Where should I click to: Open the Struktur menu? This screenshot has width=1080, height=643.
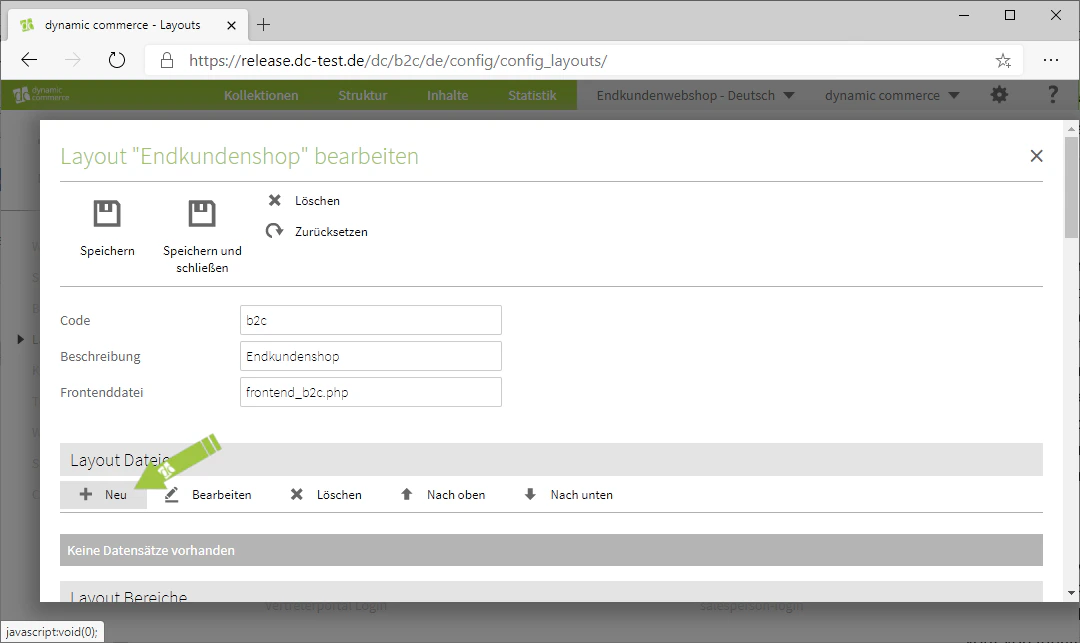coord(362,95)
